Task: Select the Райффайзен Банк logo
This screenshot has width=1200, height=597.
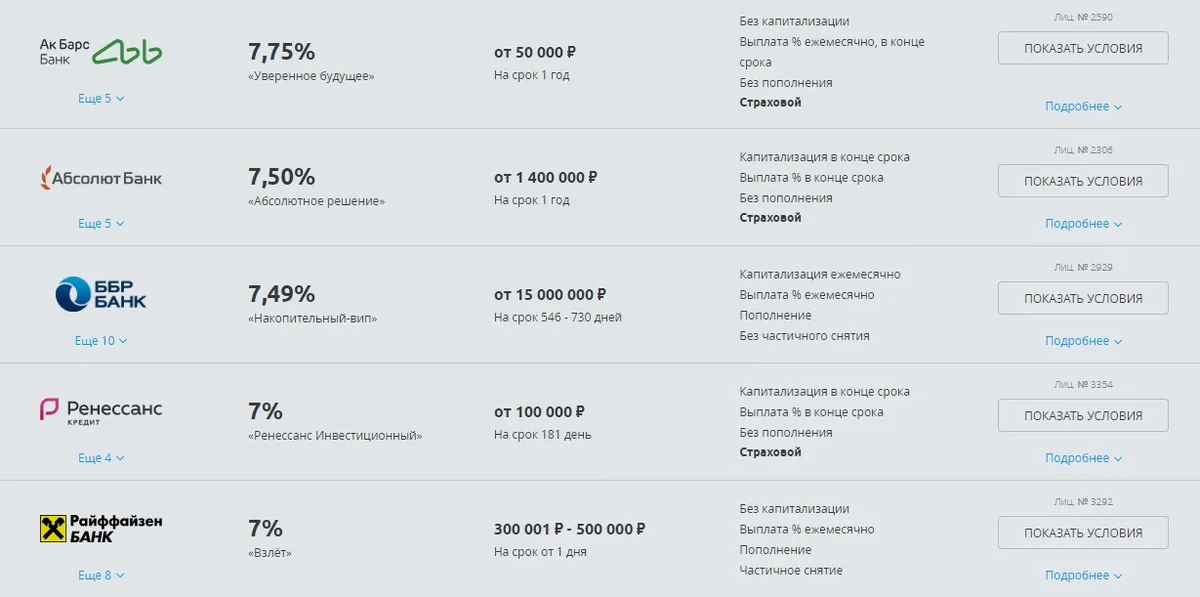Action: 100,530
